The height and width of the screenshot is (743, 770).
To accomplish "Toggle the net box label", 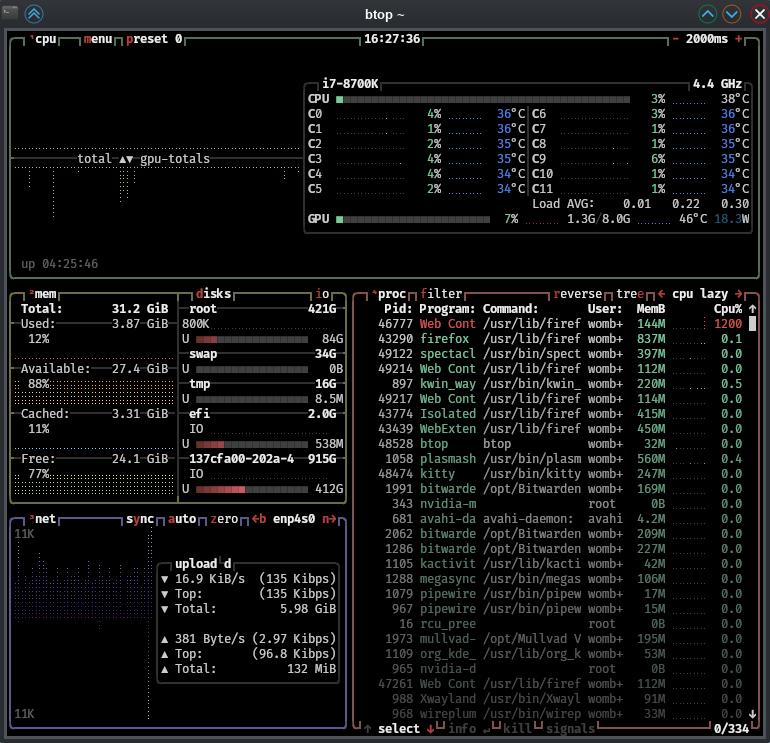I will click(45, 519).
